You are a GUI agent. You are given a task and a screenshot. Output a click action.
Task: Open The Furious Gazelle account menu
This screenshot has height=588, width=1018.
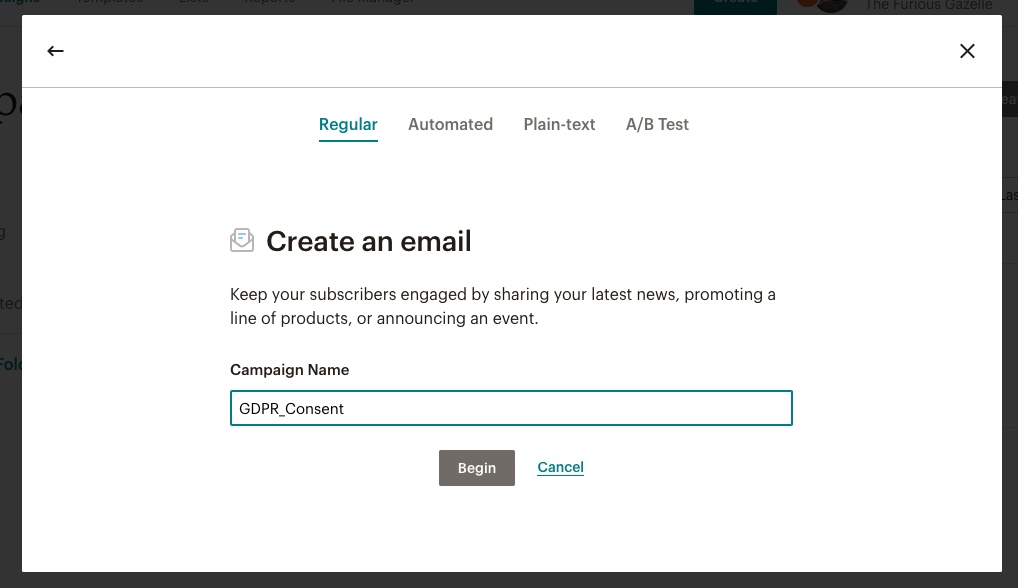[x=928, y=5]
